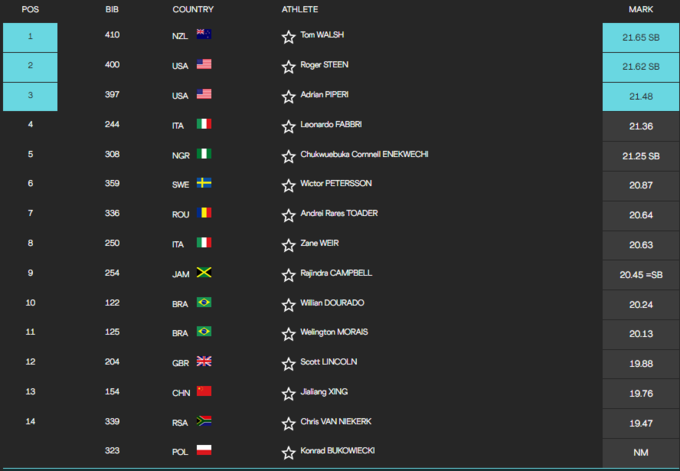This screenshot has height=471, width=680.
Task: Click the China flag icon
Action: pyautogui.click(x=204, y=391)
